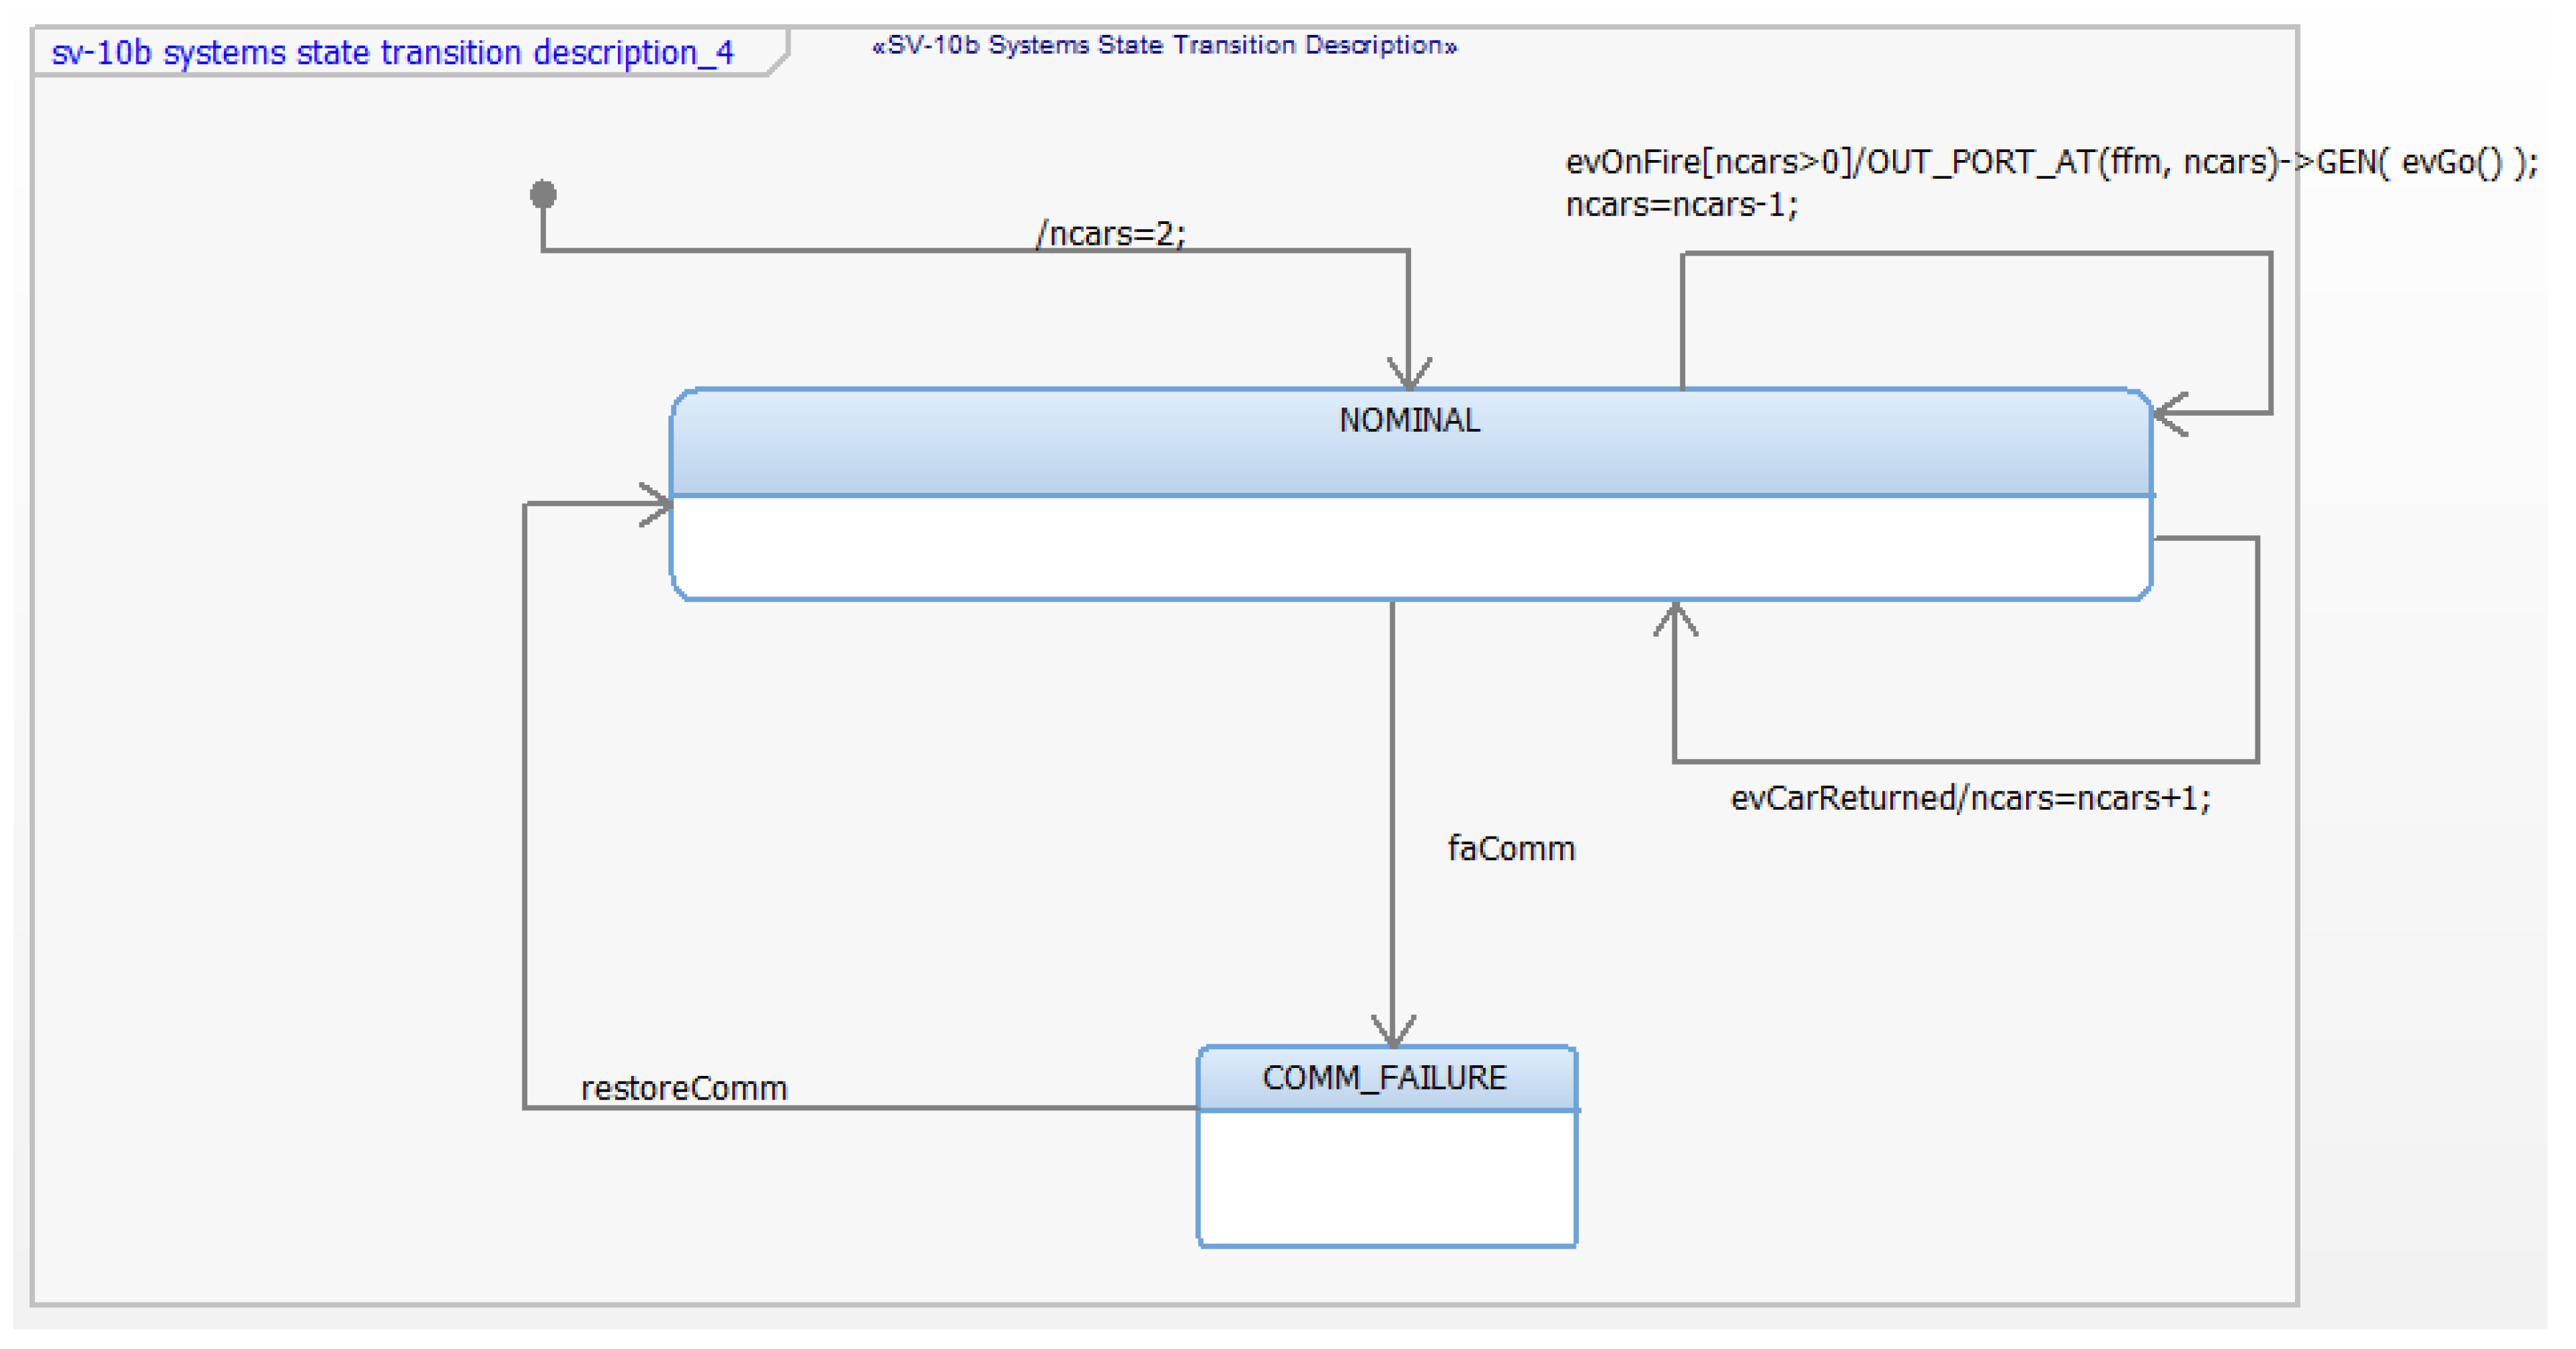Select the ncars=ncars-1; action text line
The image size is (2576, 1349).
[1681, 205]
